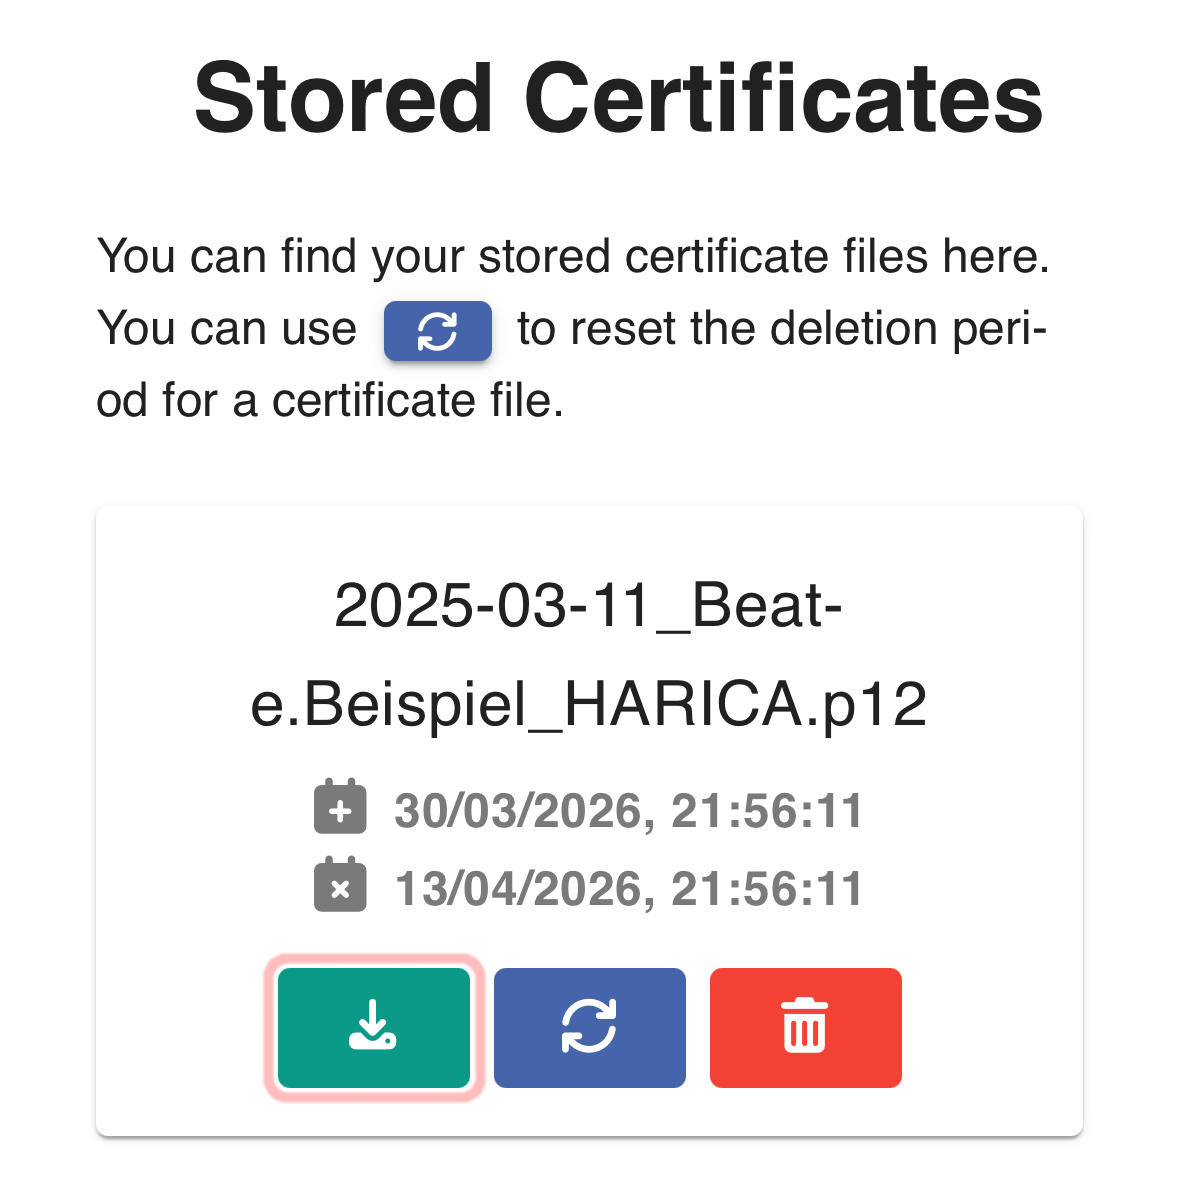Delete the stored certificate with the trash icon

pyautogui.click(x=805, y=1027)
